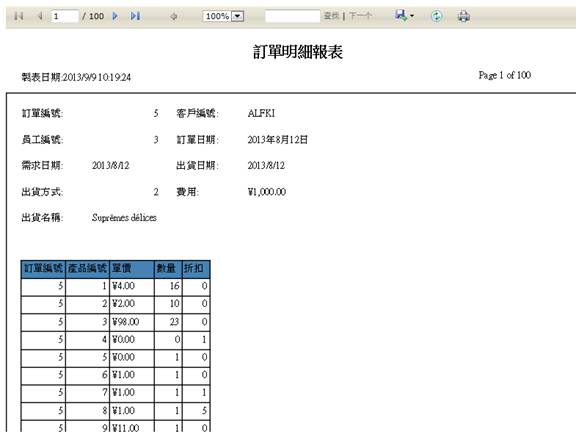Print the report with printer icon

[x=464, y=16]
